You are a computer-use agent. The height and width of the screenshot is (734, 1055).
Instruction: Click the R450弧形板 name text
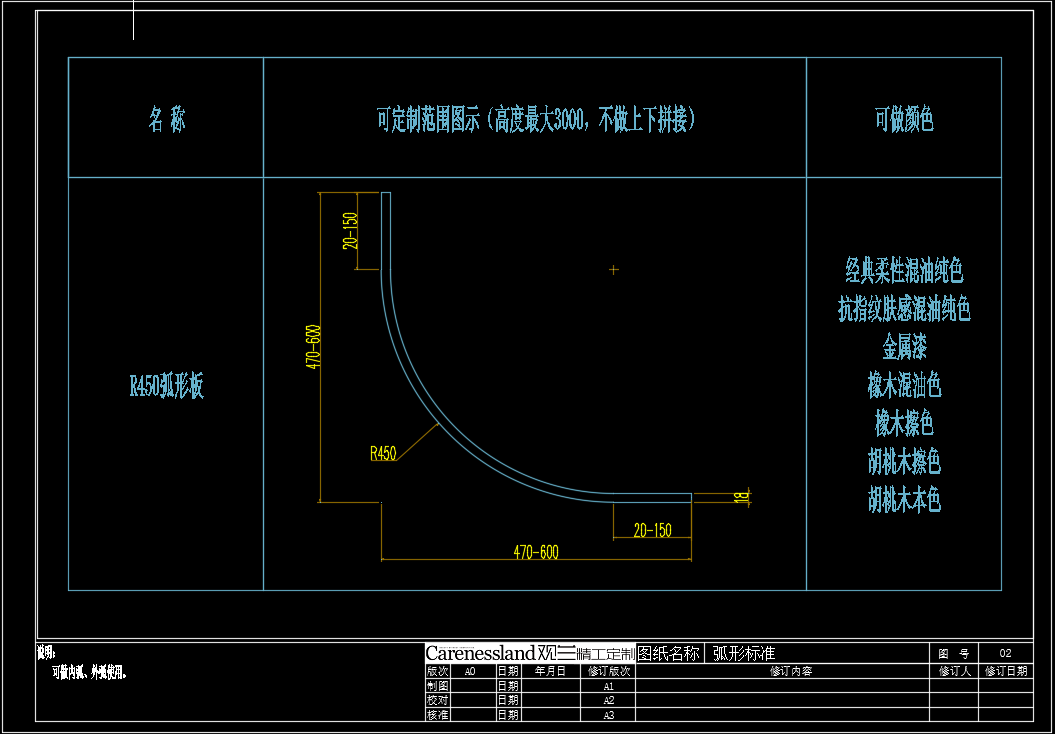tap(166, 387)
